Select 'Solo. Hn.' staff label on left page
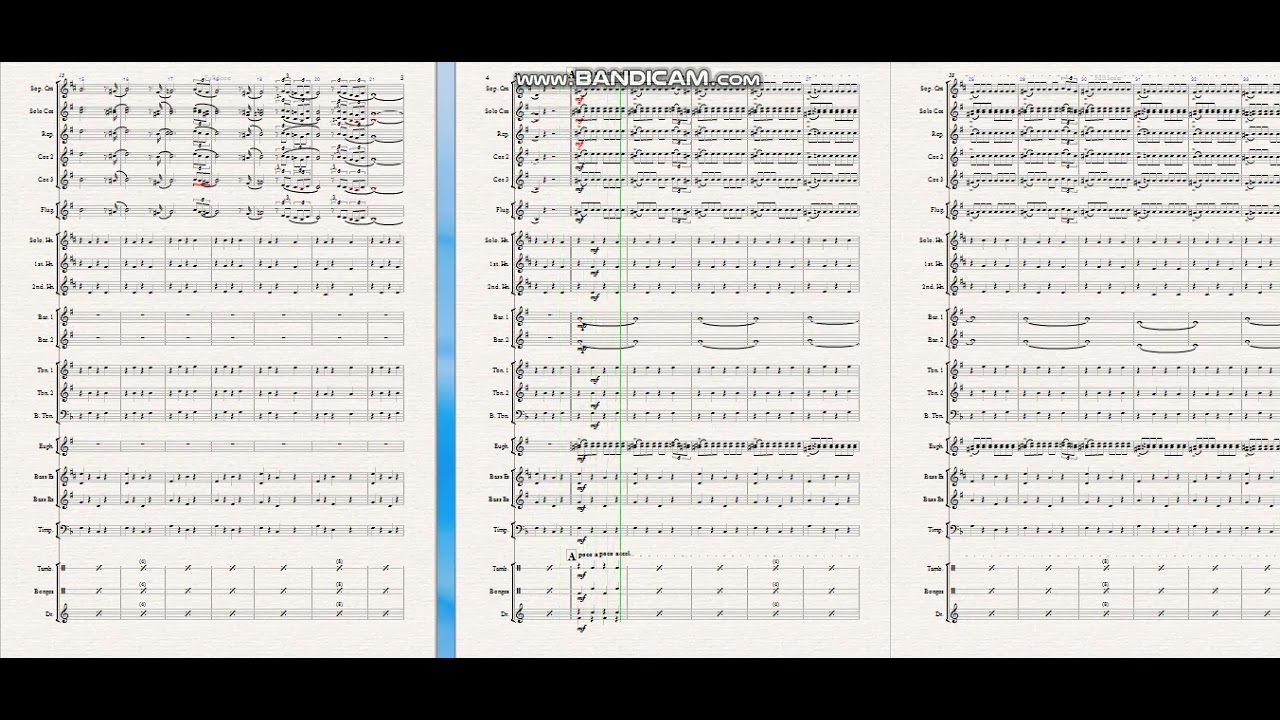Image resolution: width=1280 pixels, height=720 pixels. click(x=42, y=240)
